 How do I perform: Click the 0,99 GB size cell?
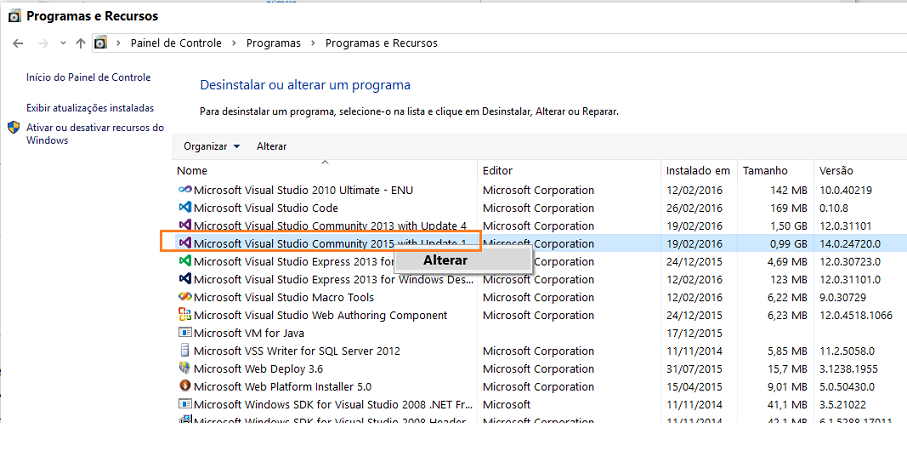pos(788,244)
